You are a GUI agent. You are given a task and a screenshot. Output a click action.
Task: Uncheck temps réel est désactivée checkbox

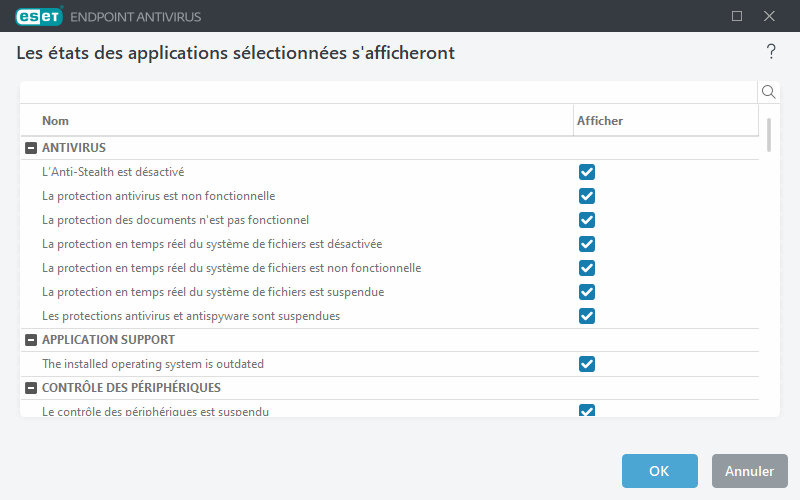(587, 244)
